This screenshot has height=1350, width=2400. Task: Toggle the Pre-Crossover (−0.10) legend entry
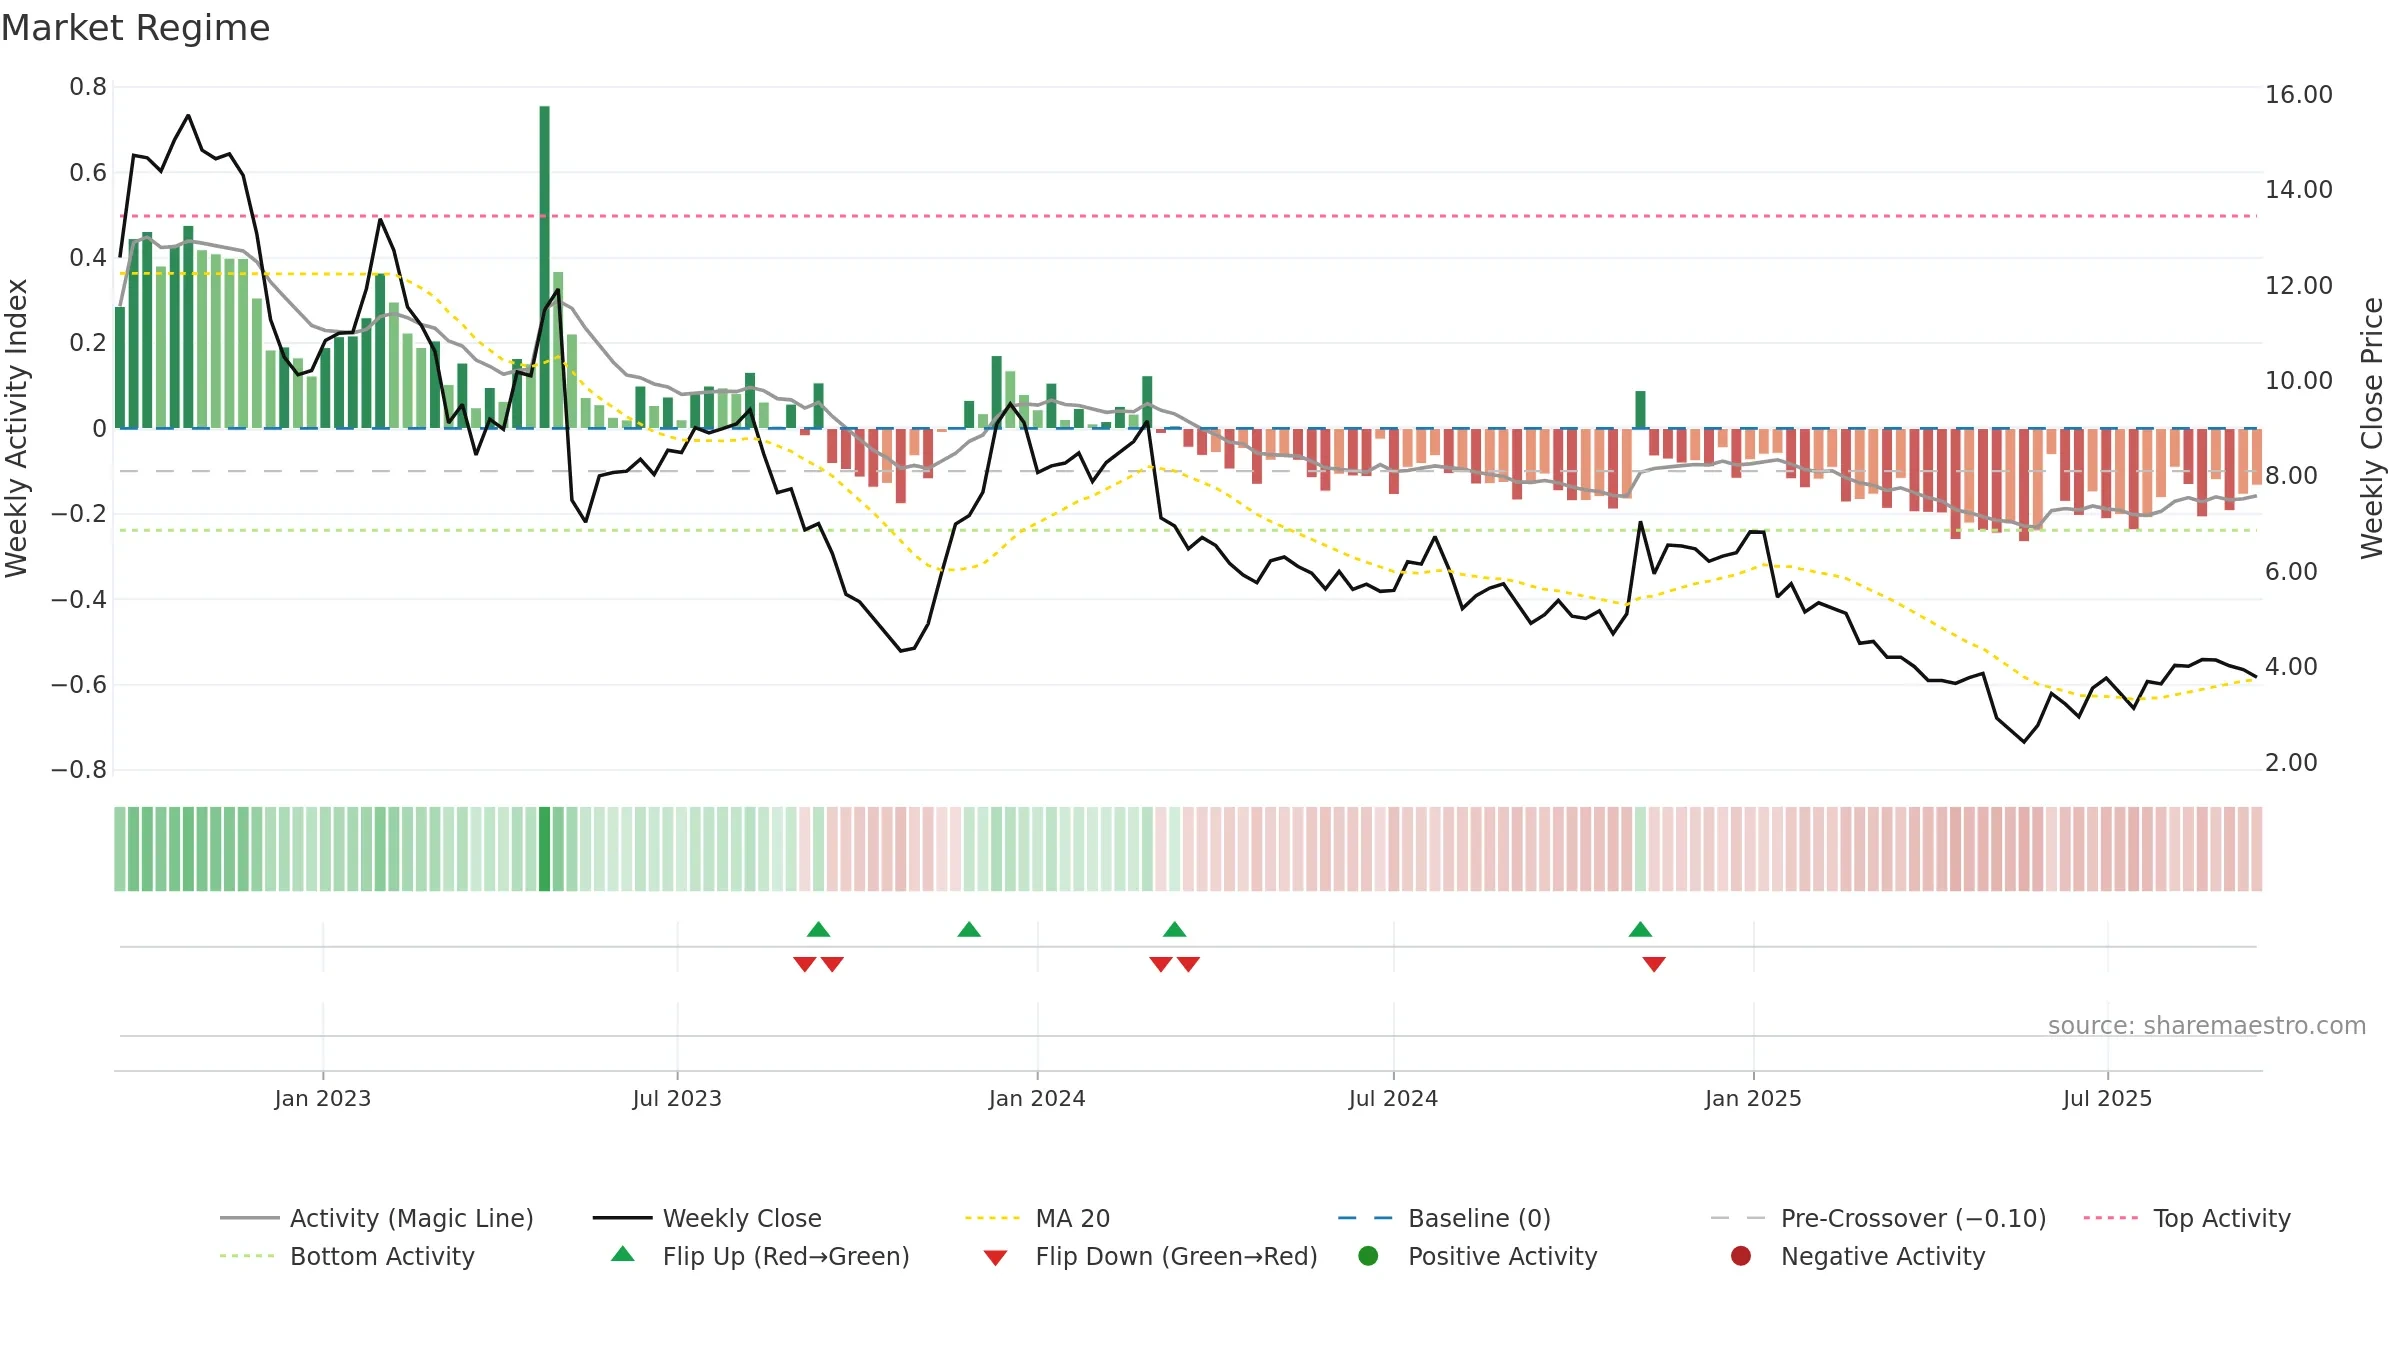[1878, 1218]
